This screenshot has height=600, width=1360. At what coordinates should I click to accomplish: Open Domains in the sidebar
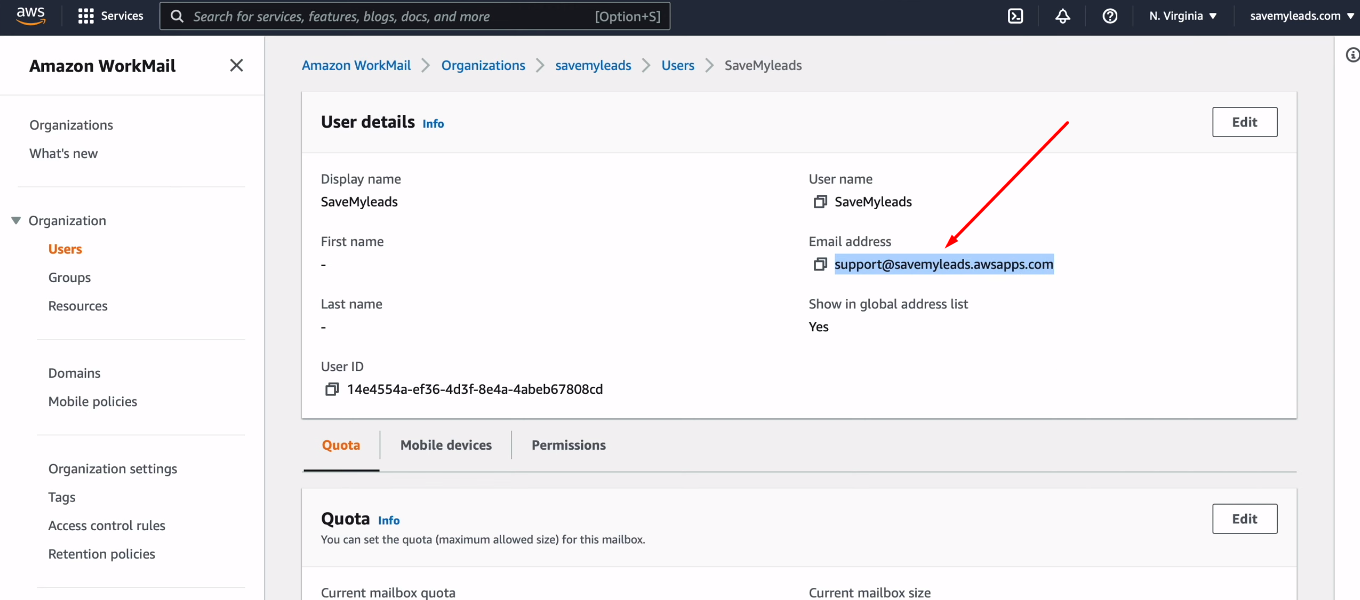pos(74,373)
